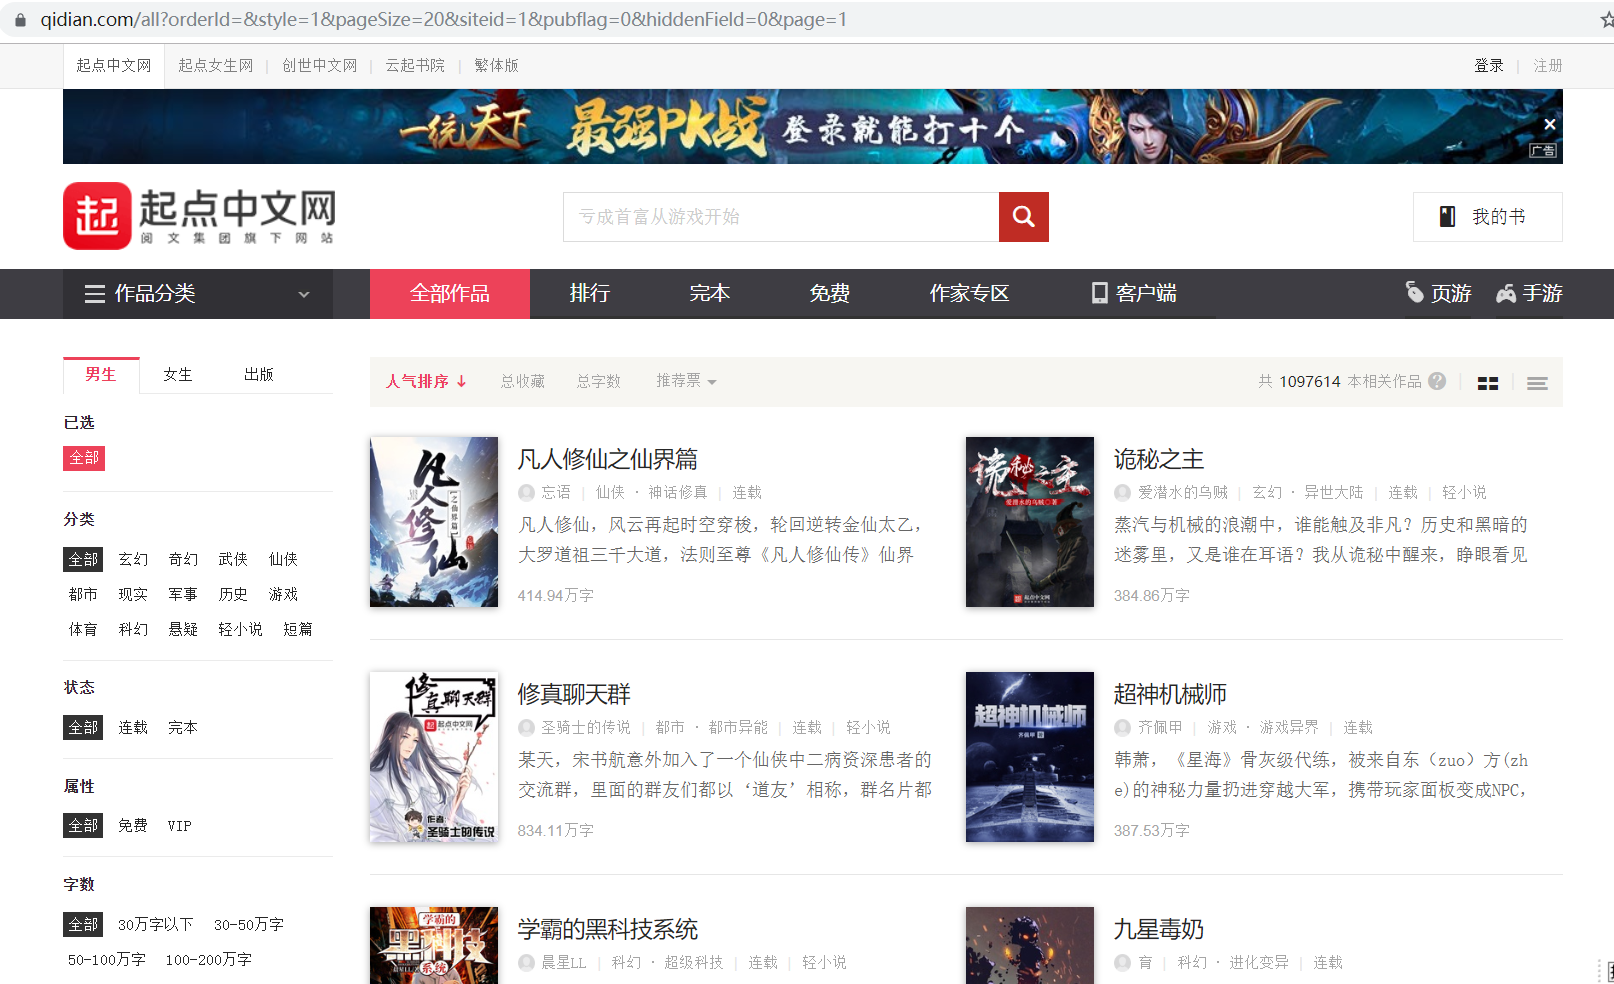
Task: Switch to 繁体版 traditional version
Action: pos(496,65)
